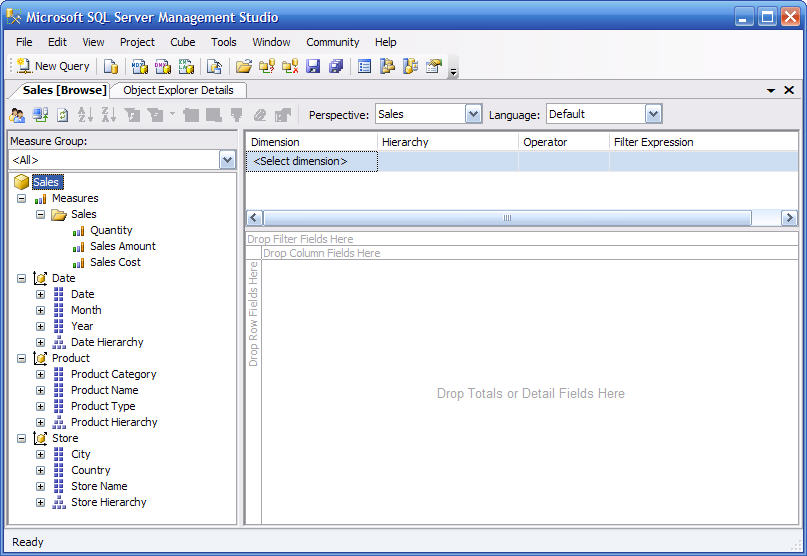Select the Sales Amount measure
Viewport: 807px width, 556px height.
coord(123,246)
